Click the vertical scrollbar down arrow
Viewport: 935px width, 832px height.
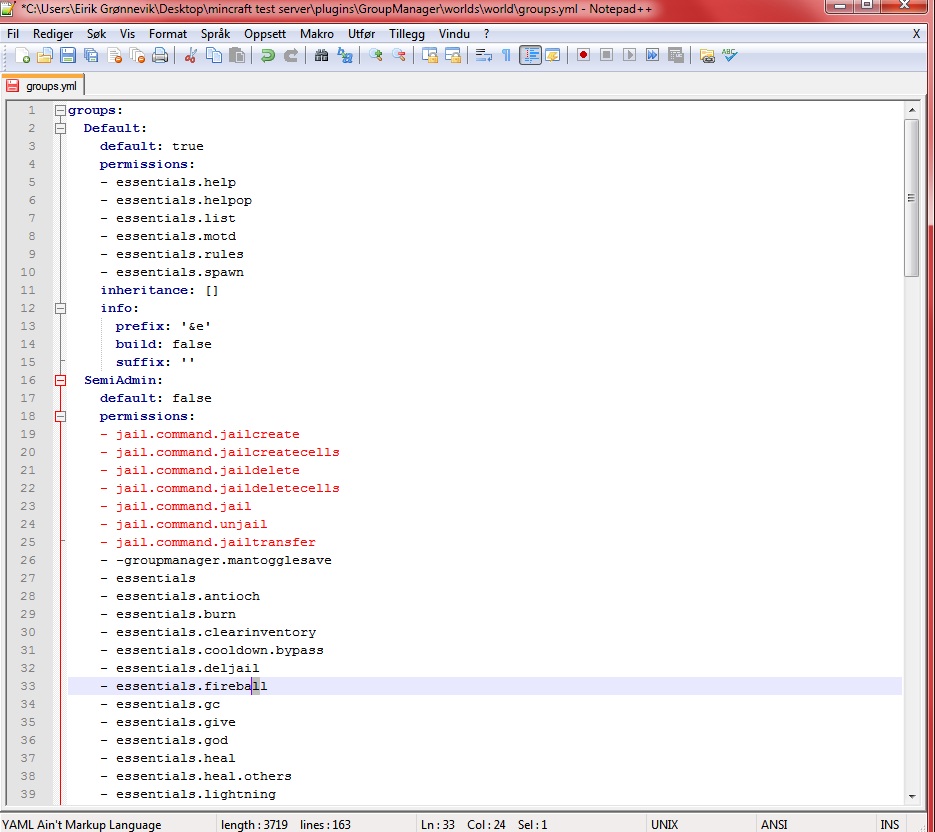coord(911,796)
